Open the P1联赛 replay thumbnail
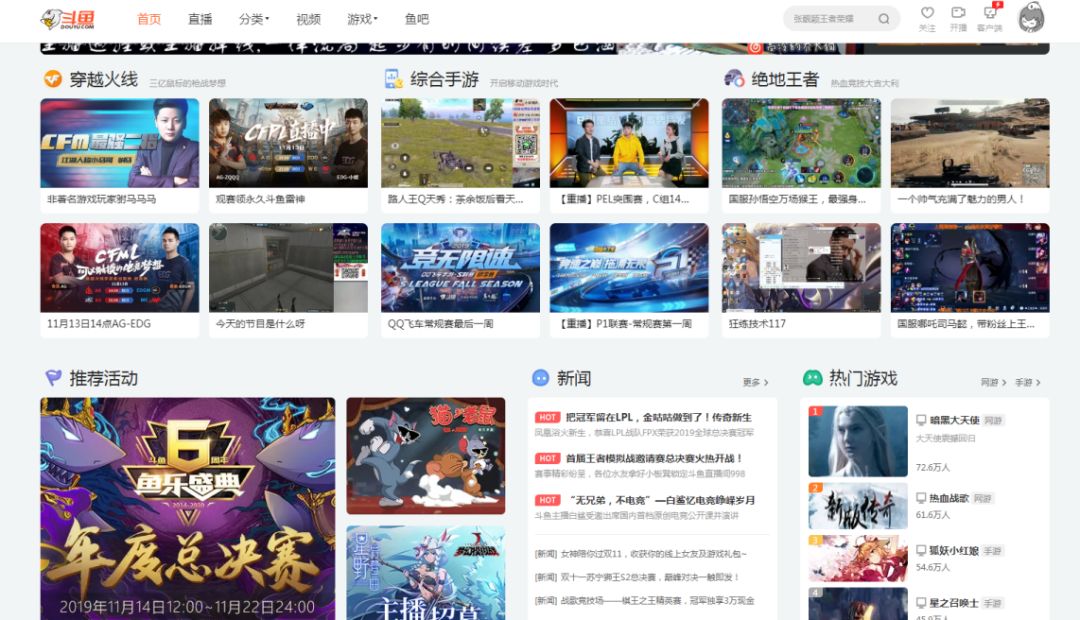 click(x=629, y=267)
